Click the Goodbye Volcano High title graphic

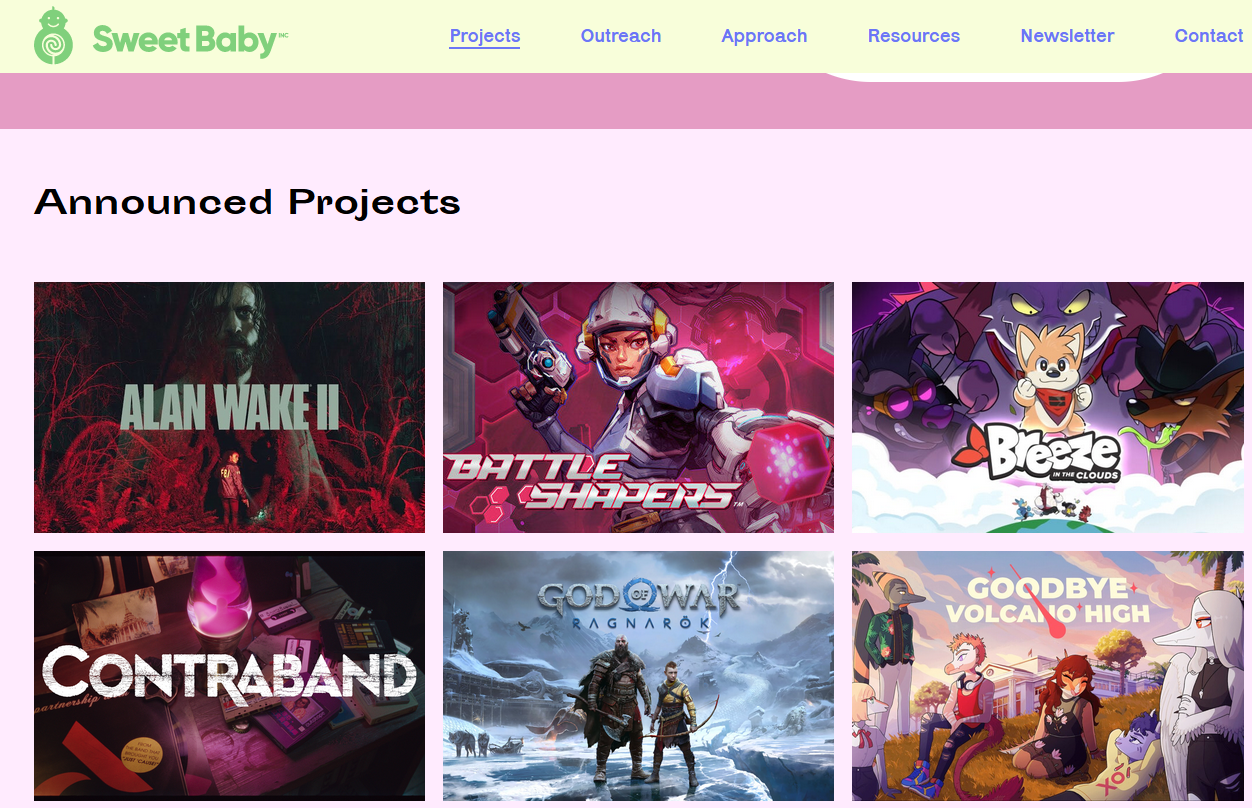point(1047,601)
